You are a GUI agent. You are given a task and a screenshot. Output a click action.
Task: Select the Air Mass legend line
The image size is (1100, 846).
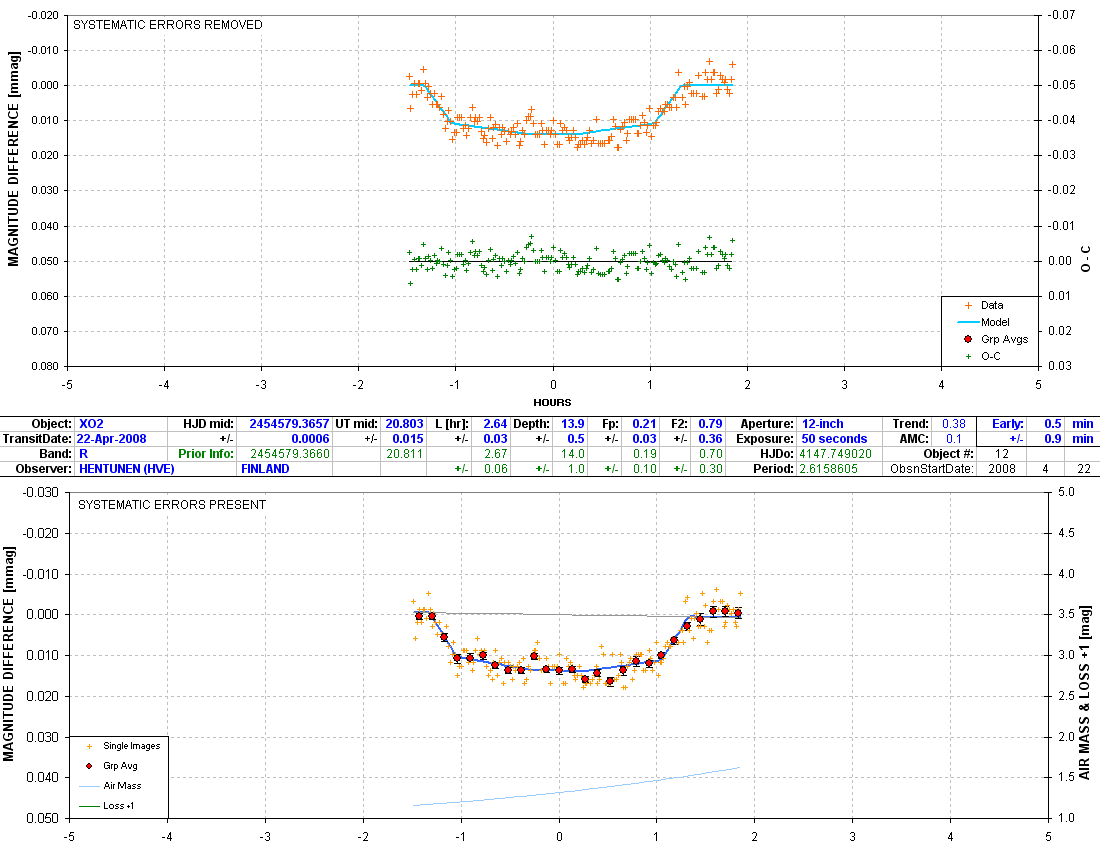coord(89,785)
